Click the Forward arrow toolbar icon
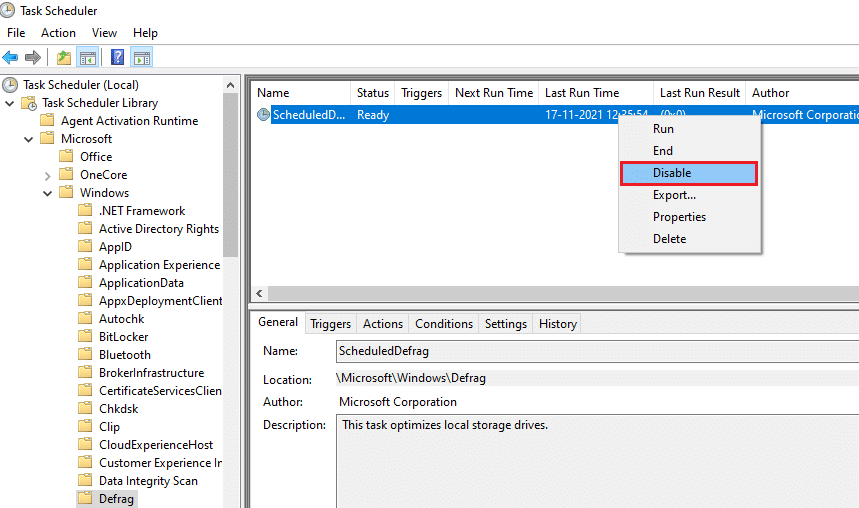 (x=33, y=57)
